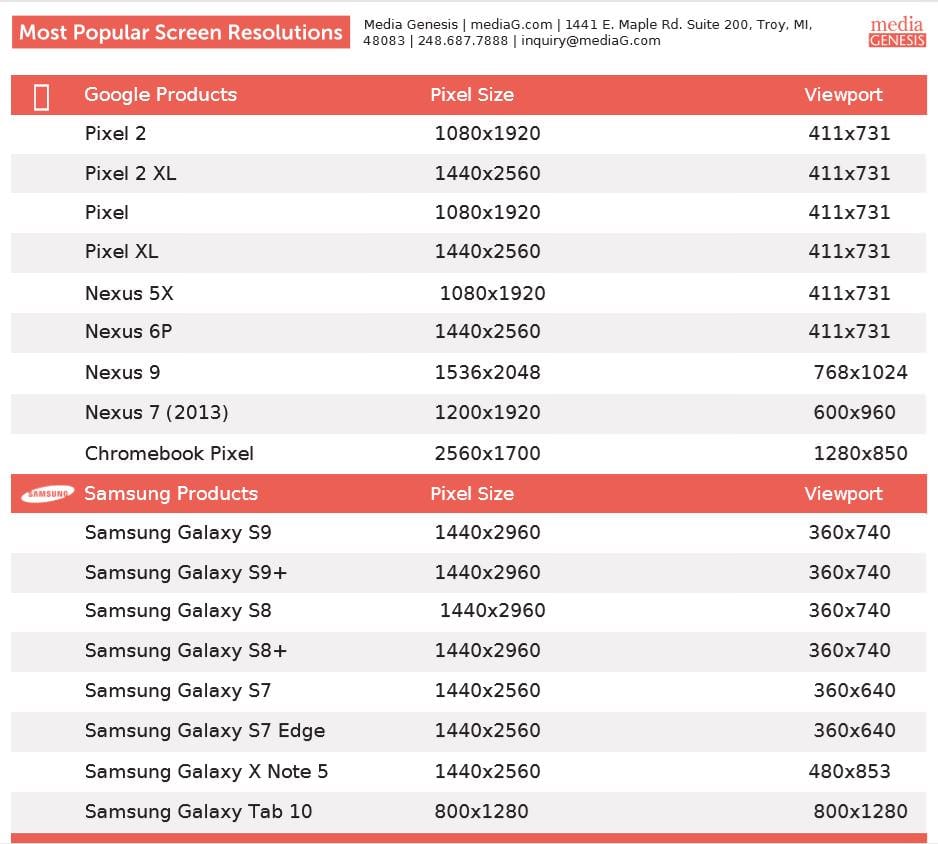The height and width of the screenshot is (844, 938).
Task: Click the Samsung Products section header
Action: click(171, 493)
